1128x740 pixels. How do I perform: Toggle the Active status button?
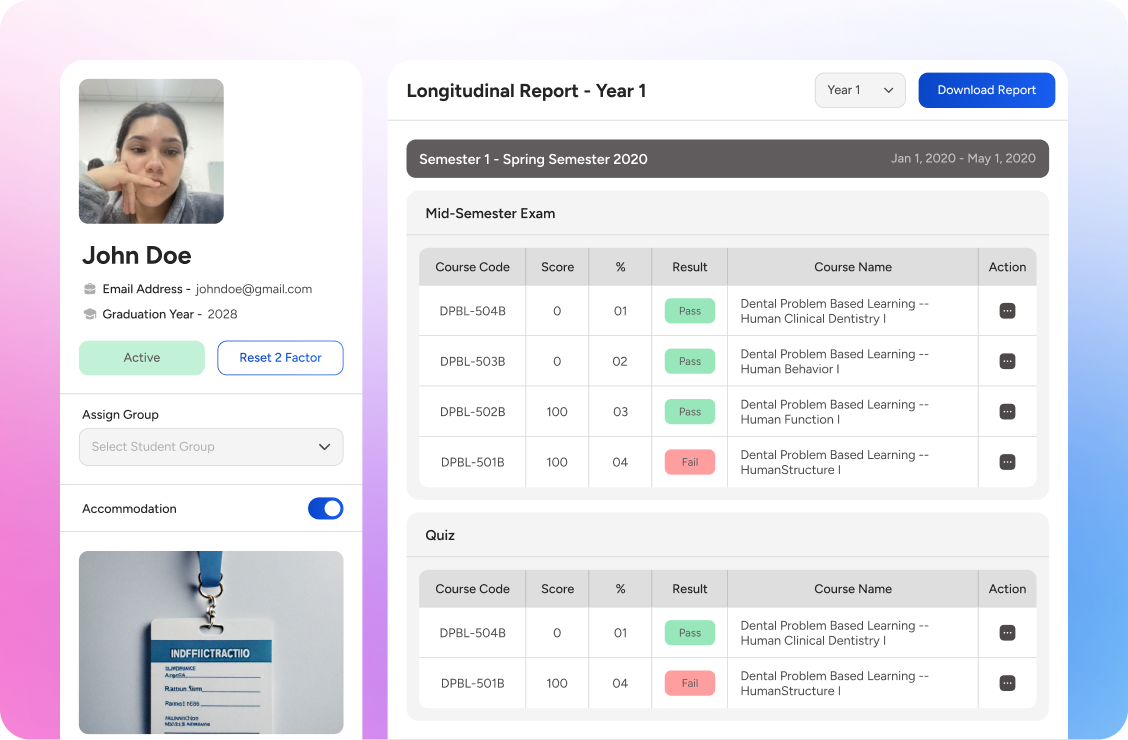click(x=142, y=358)
